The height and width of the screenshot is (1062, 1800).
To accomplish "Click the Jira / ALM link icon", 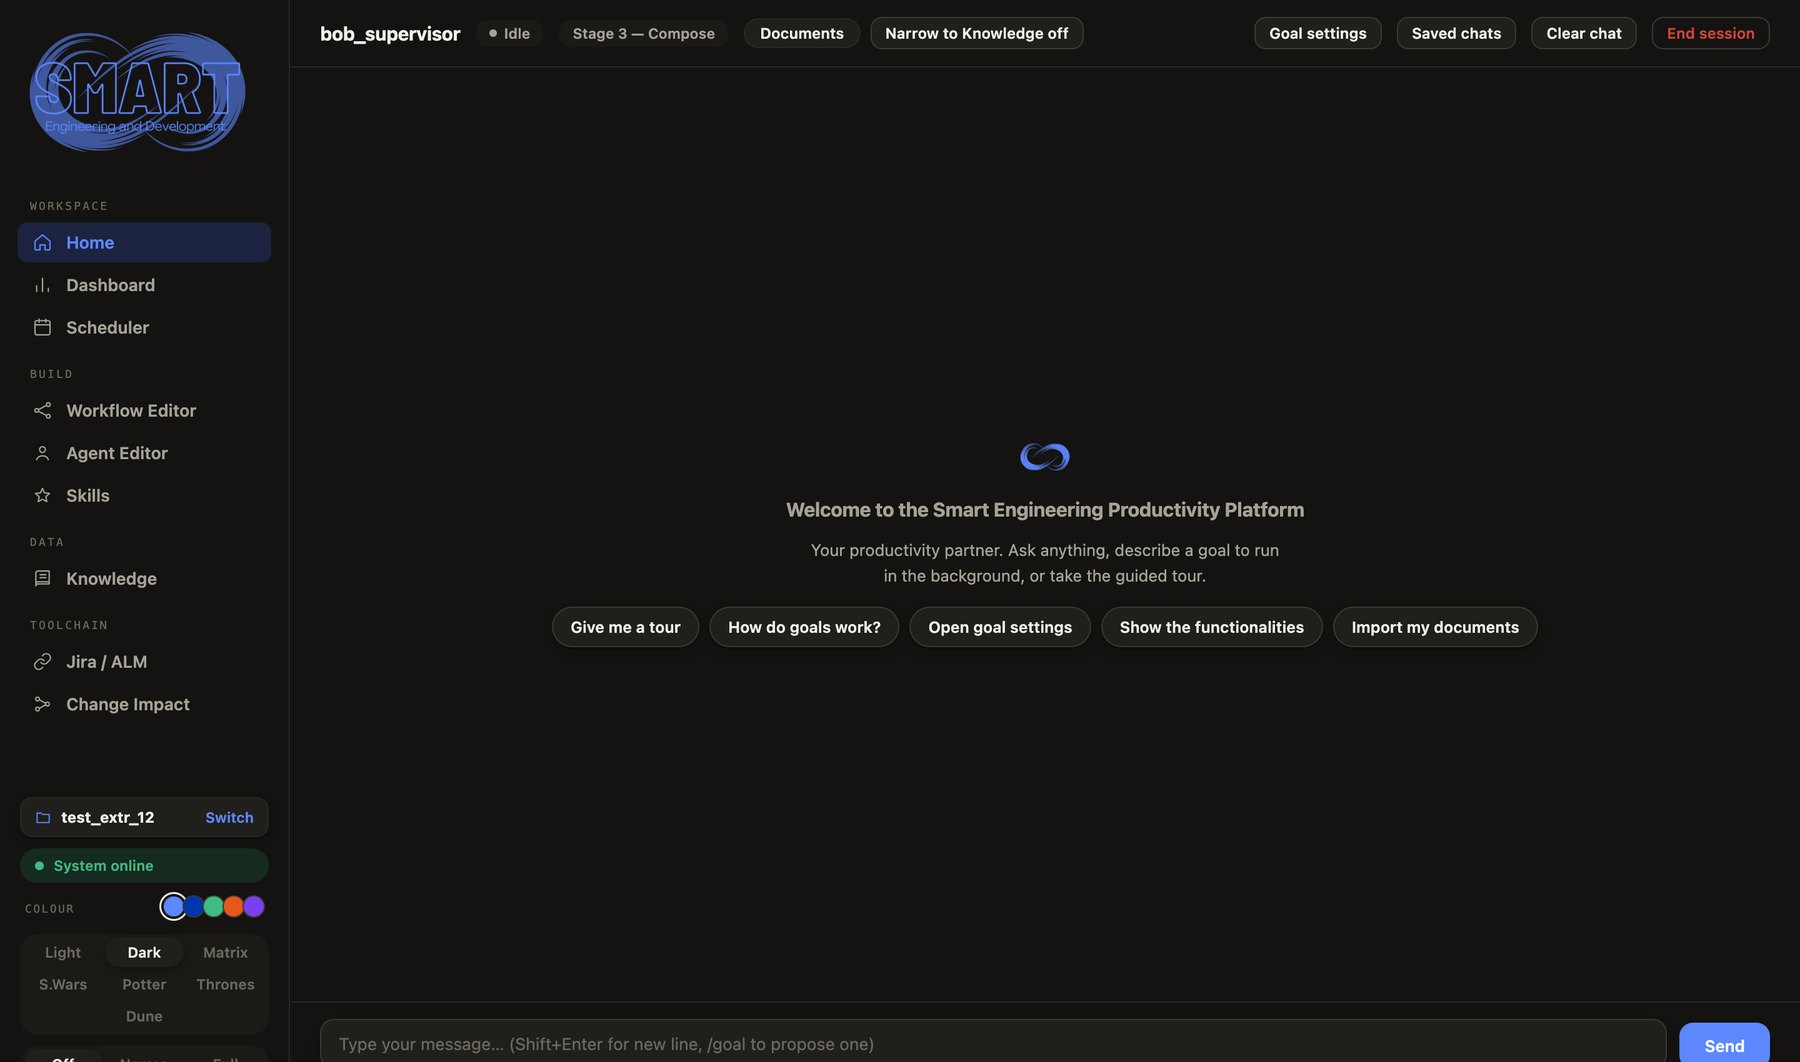I will coord(42,662).
